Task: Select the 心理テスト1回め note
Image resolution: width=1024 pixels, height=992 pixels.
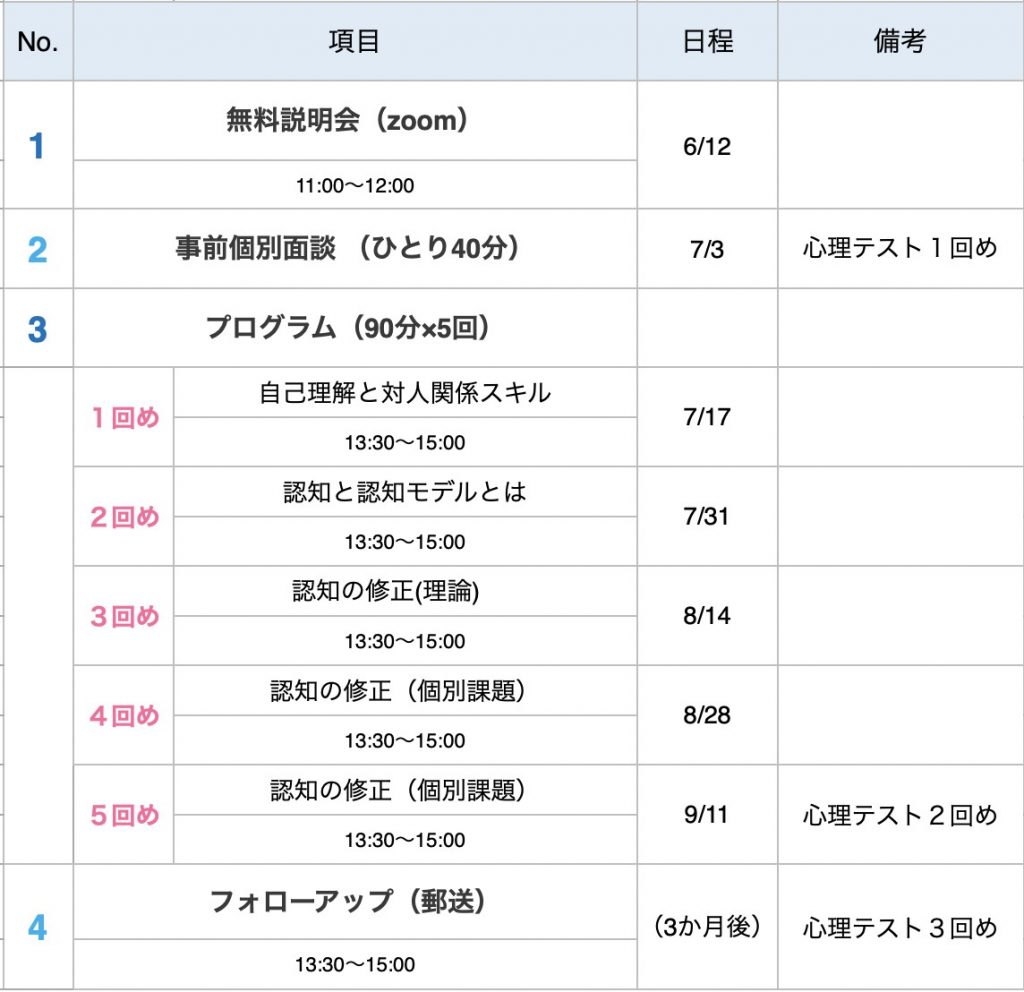Action: coord(900,249)
